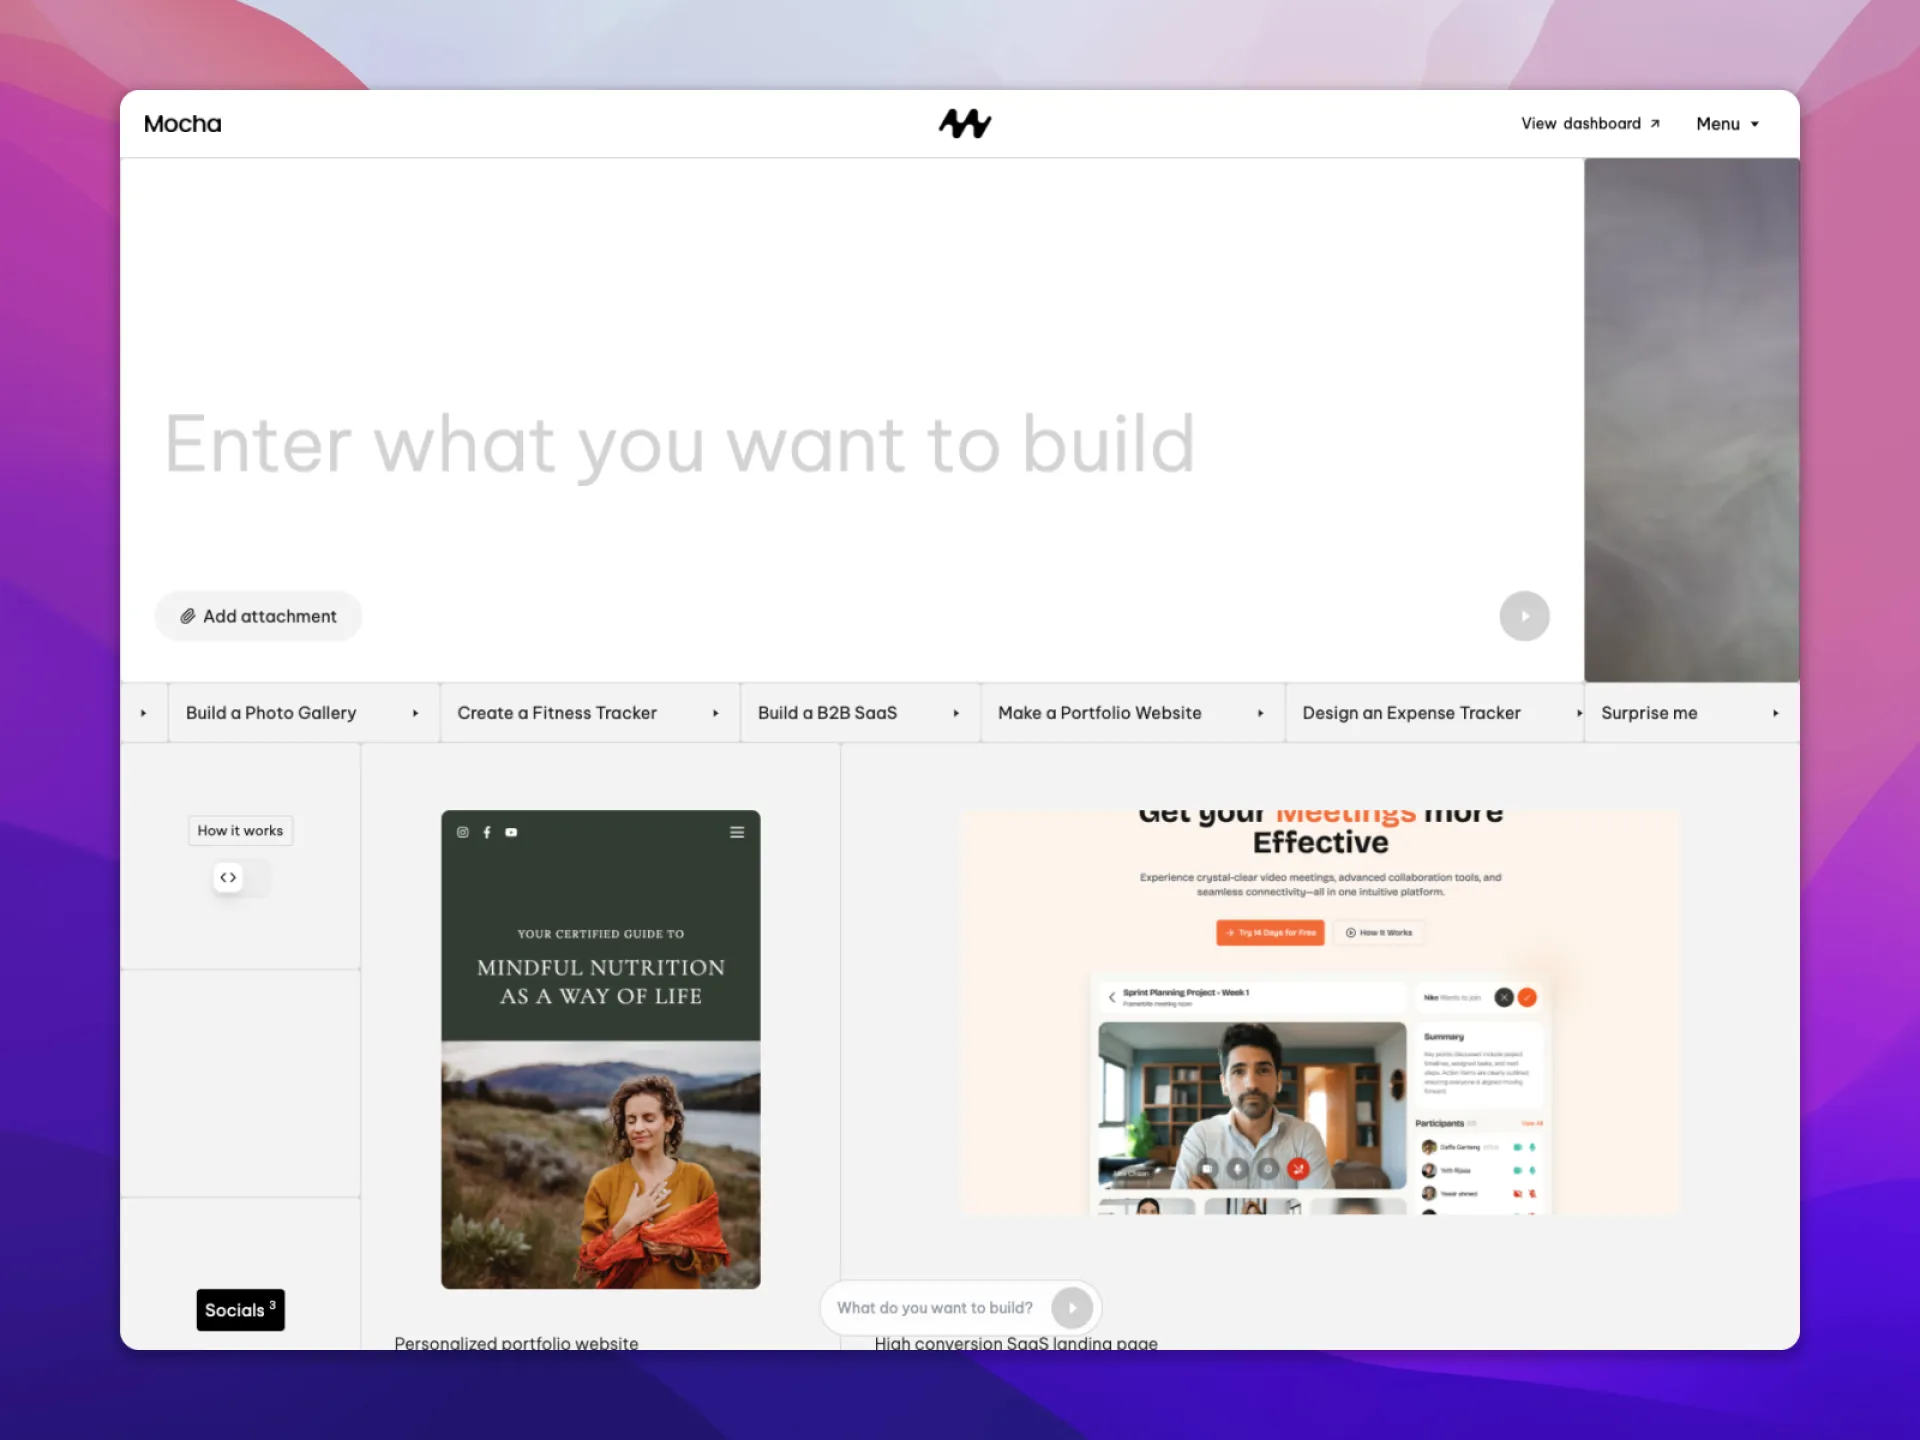Expand arrow next to Build a Photo Gallery

415,713
